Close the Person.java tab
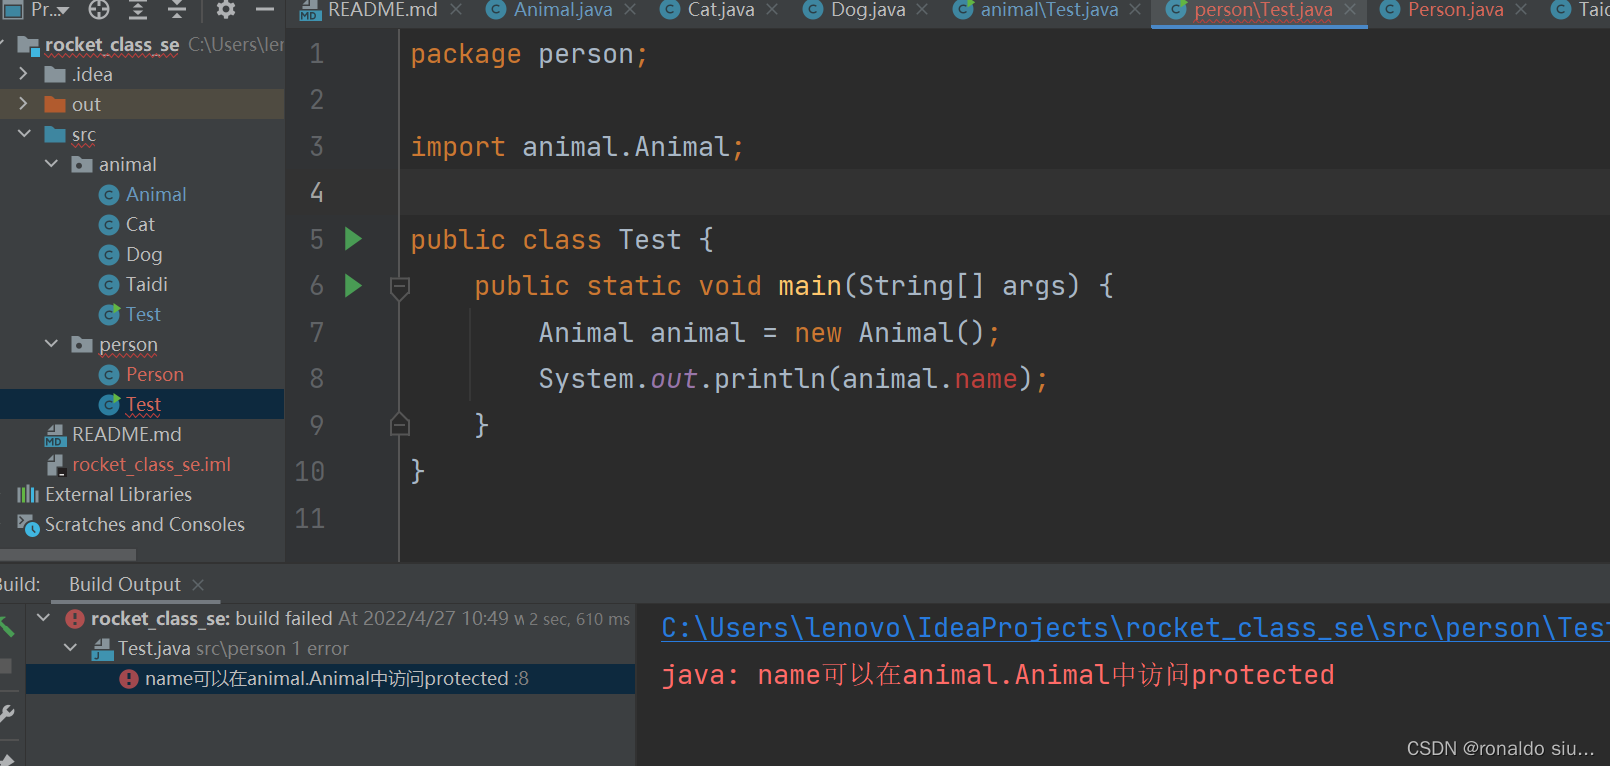This screenshot has height=766, width=1610. point(1521,10)
